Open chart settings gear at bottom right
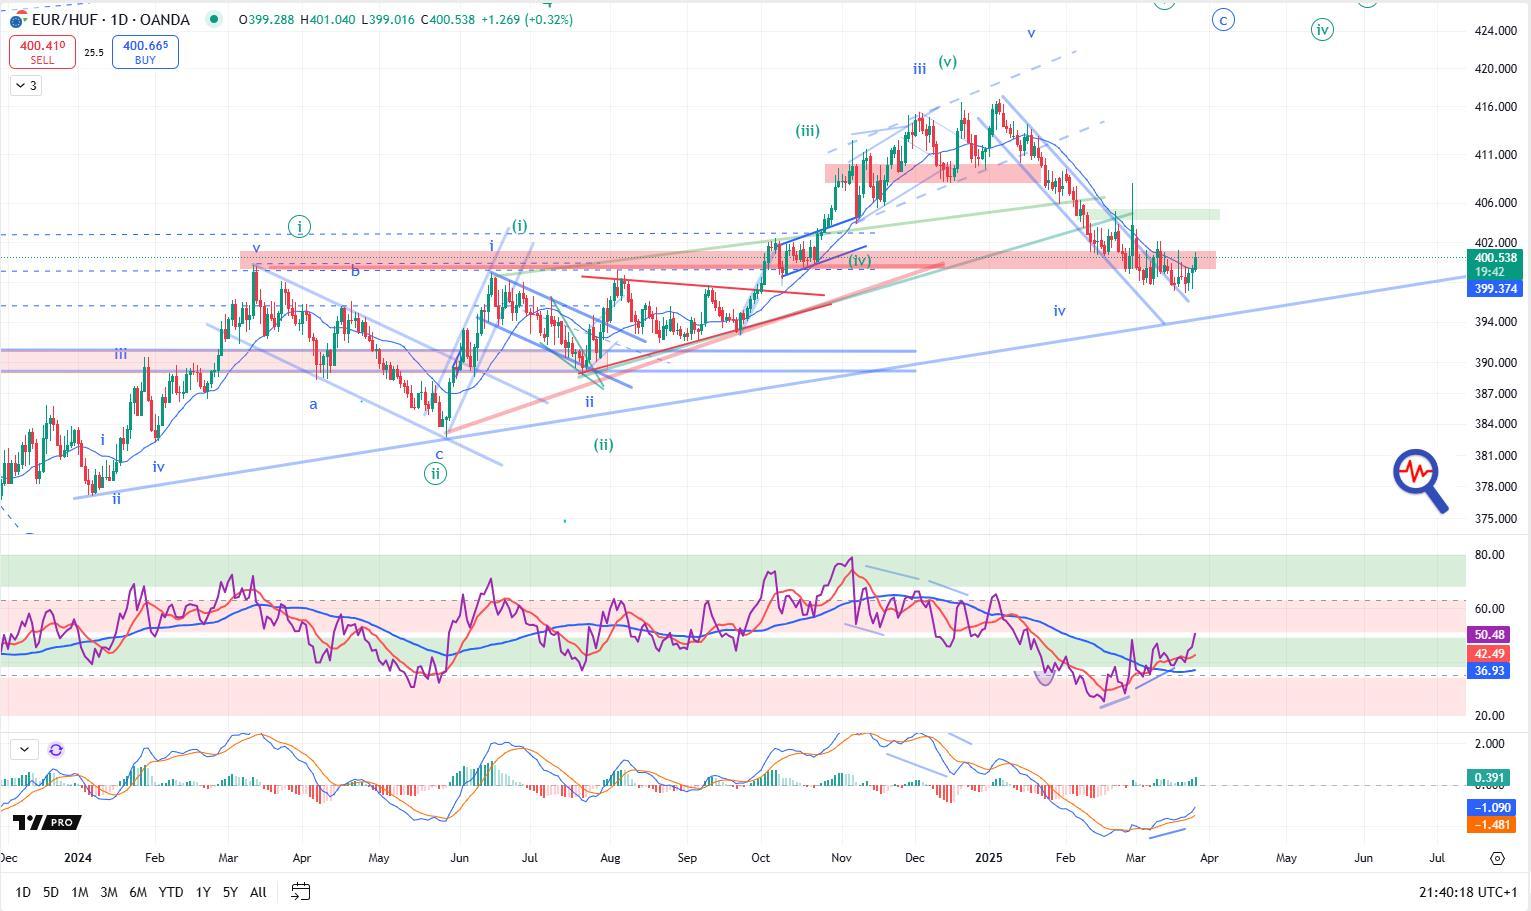Screen dimensions: 1531x911 click(1497, 858)
